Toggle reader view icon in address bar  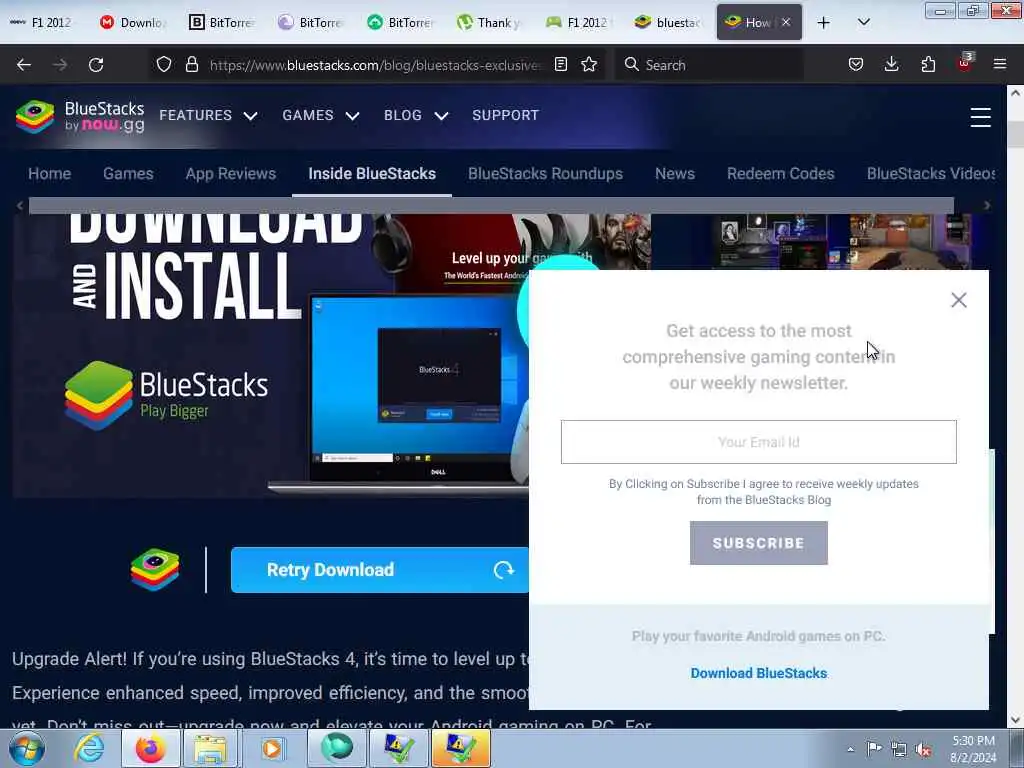(x=560, y=64)
